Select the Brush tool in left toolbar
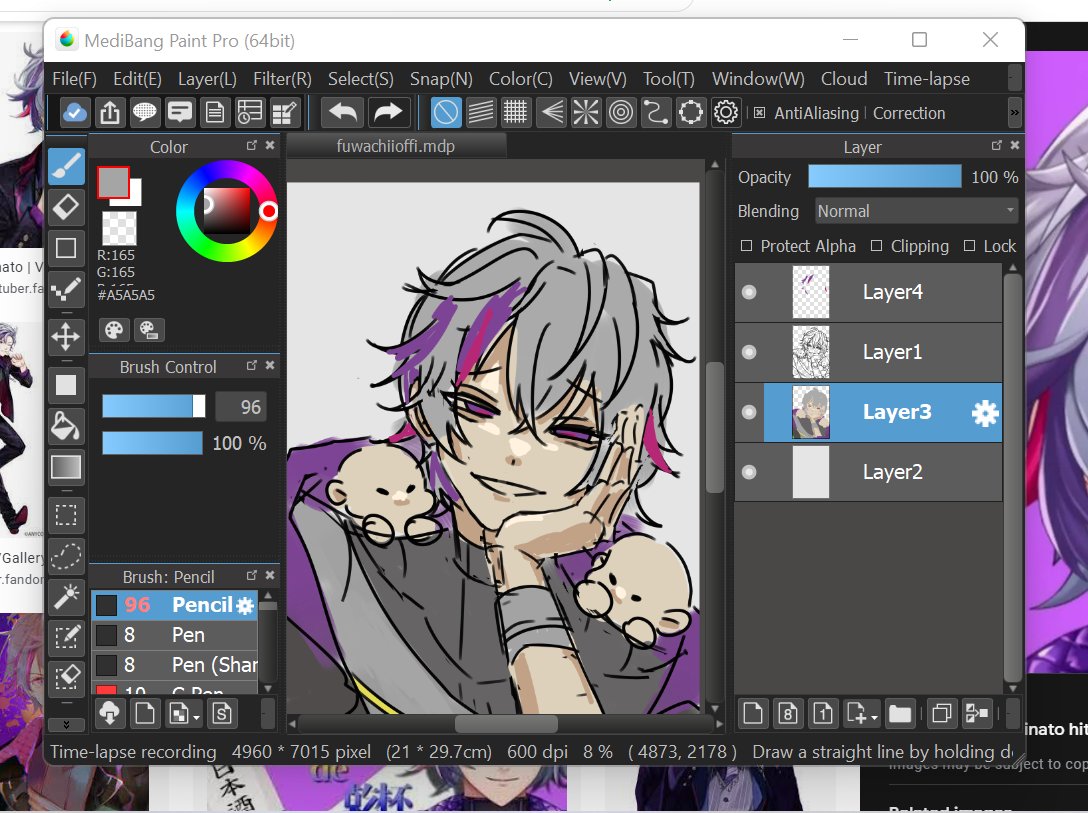Viewport: 1088px width, 813px height. pyautogui.click(x=67, y=166)
